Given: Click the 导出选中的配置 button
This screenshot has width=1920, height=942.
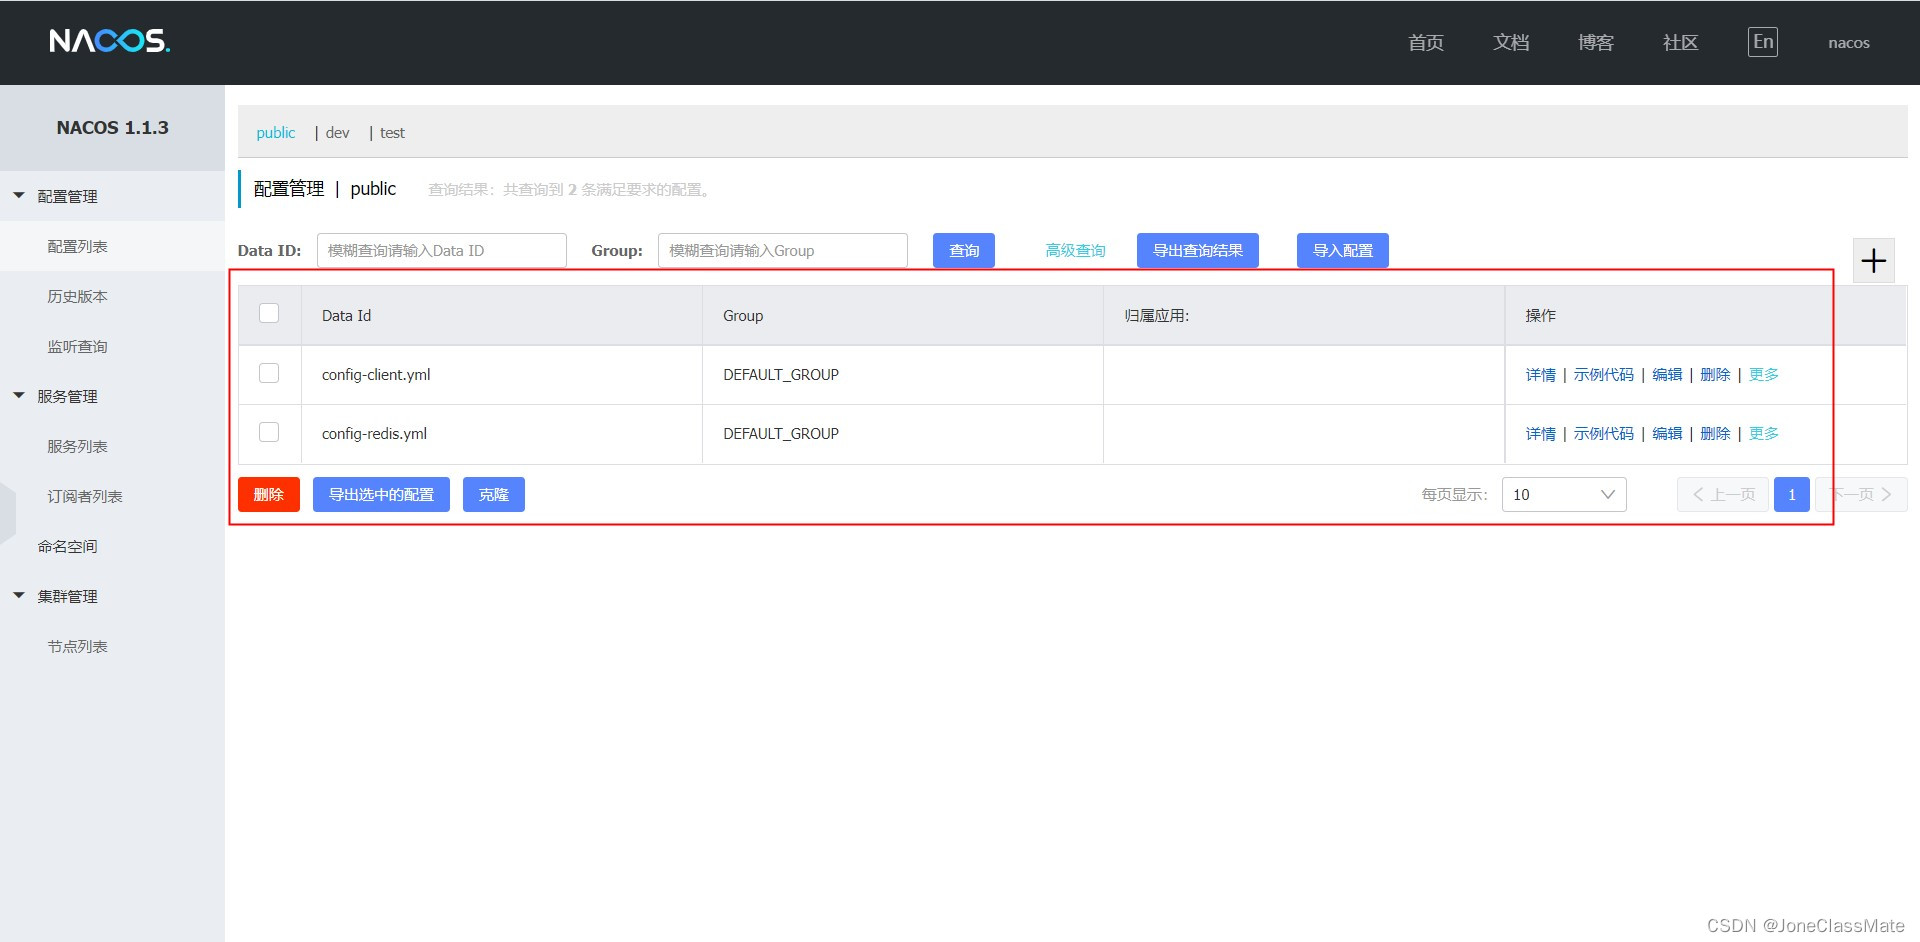Looking at the screenshot, I should 381,495.
